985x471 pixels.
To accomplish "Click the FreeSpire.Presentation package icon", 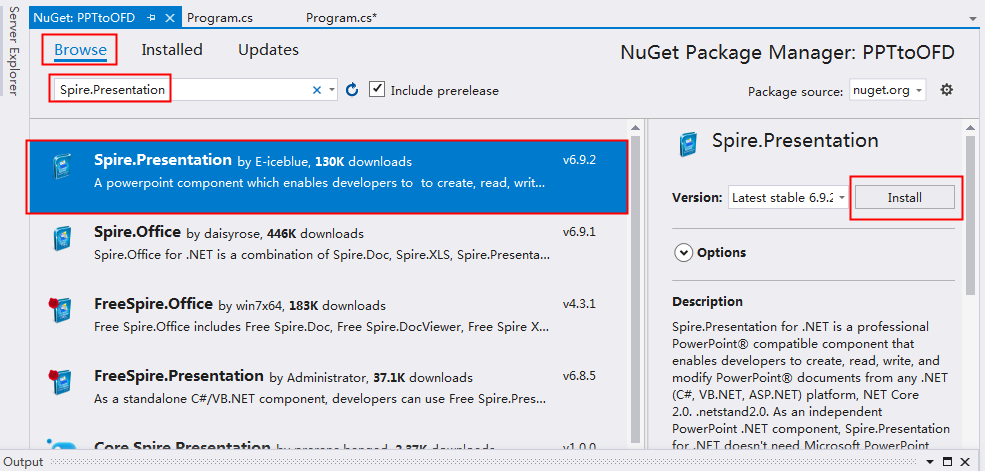I will (58, 382).
